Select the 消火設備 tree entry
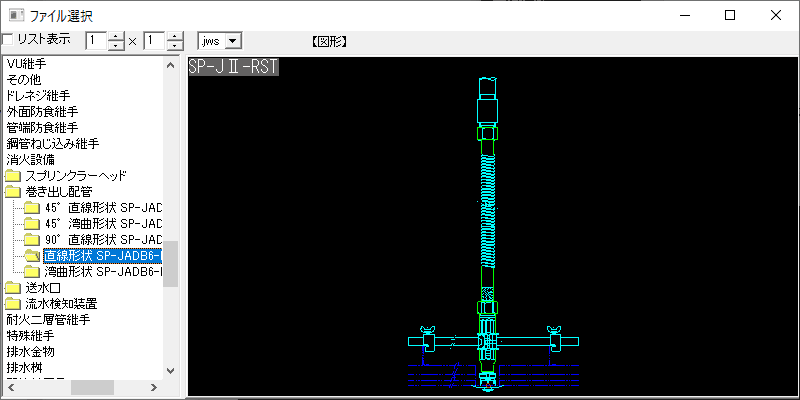The height and width of the screenshot is (400, 800). (31, 159)
